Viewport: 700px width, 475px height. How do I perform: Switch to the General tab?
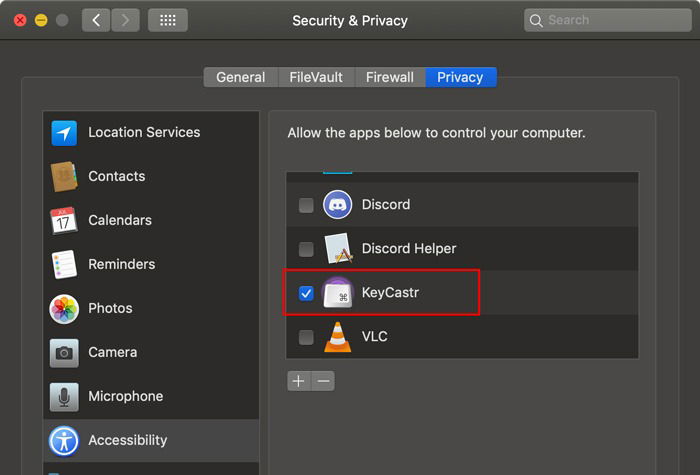(241, 77)
